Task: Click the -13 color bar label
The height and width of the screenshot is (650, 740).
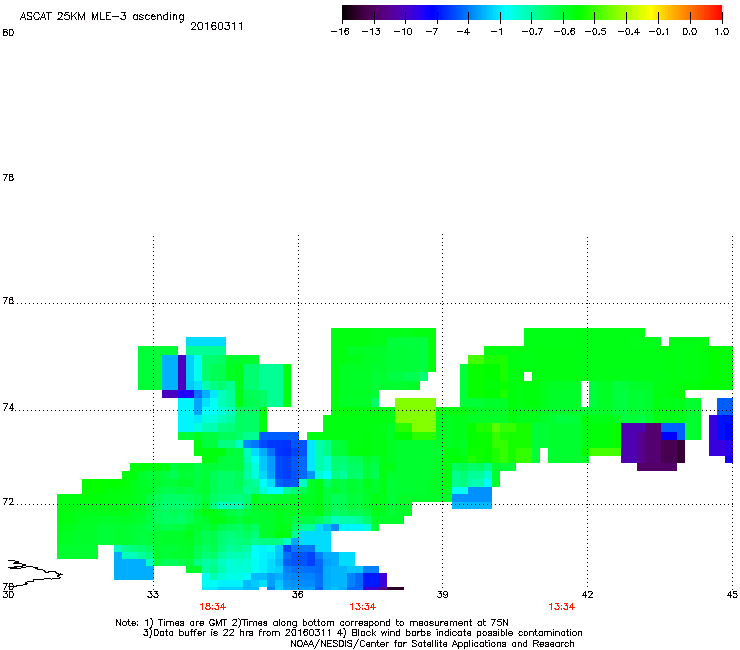Action: coord(371,32)
